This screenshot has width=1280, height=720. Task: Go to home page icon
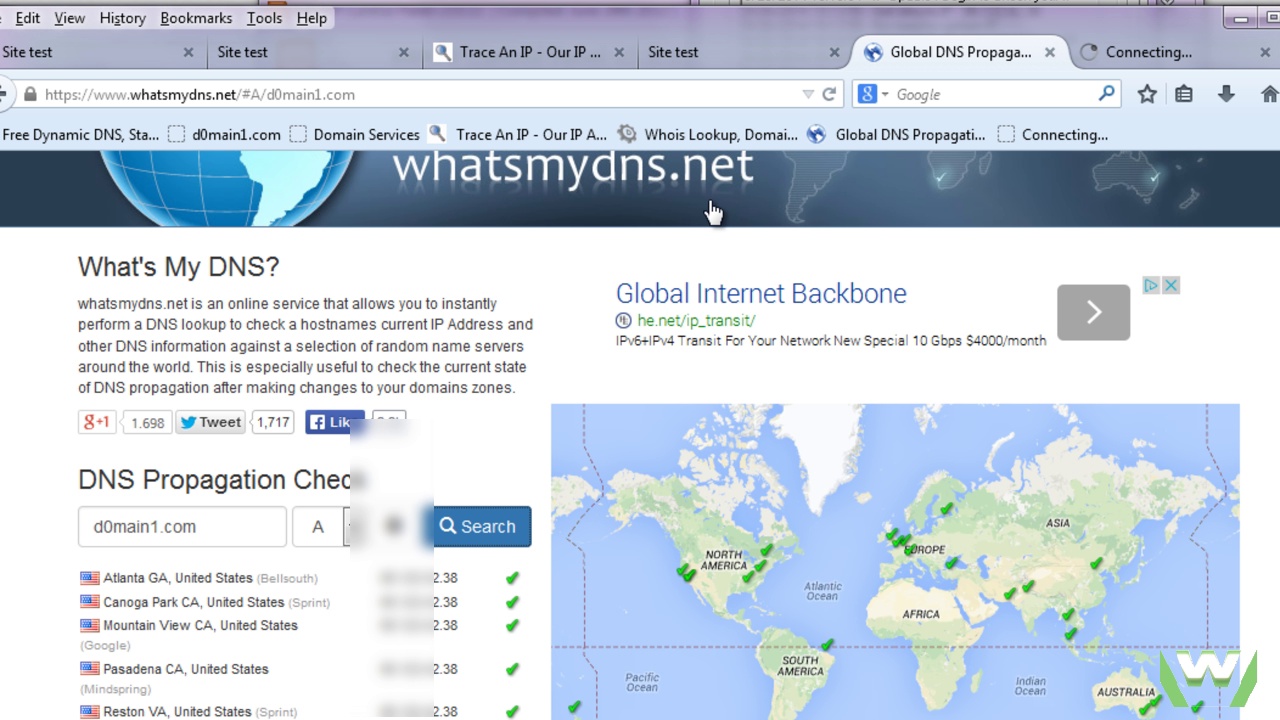1270,94
